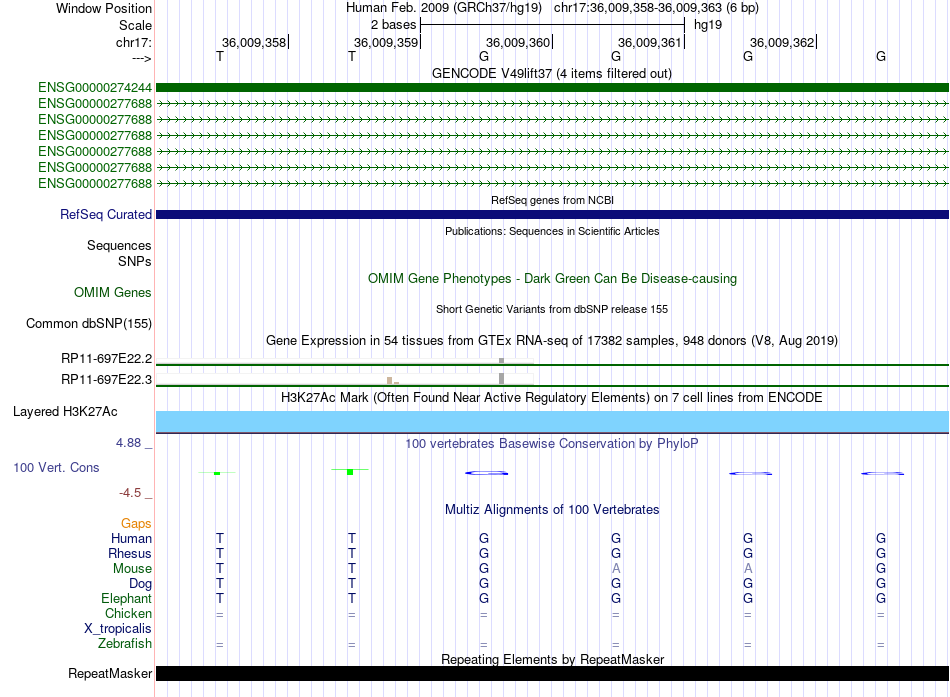This screenshot has height=697, width=950.
Task: Click the light blue H3K27Ac signal band
Action: (552, 422)
